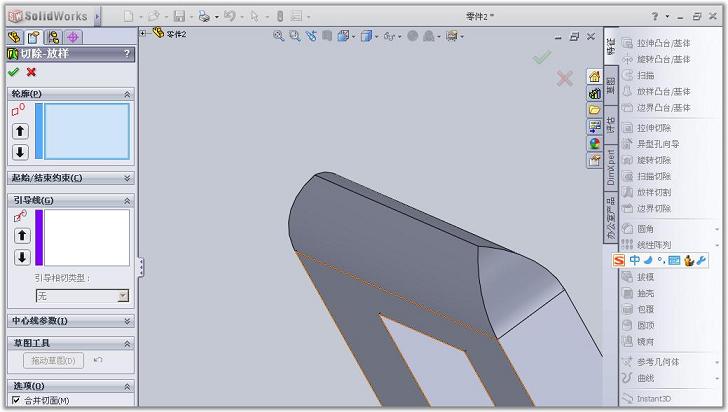The image size is (728, 412).
Task: Switch to the 评估 vertical tab
Action: point(611,125)
